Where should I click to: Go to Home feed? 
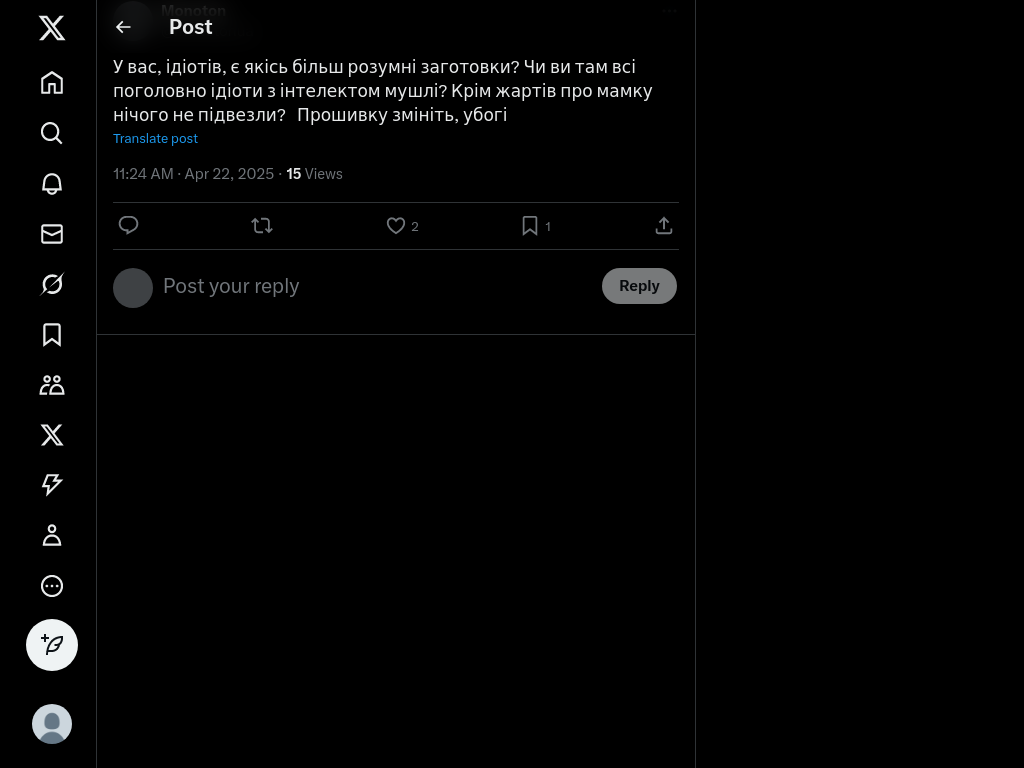click(52, 83)
